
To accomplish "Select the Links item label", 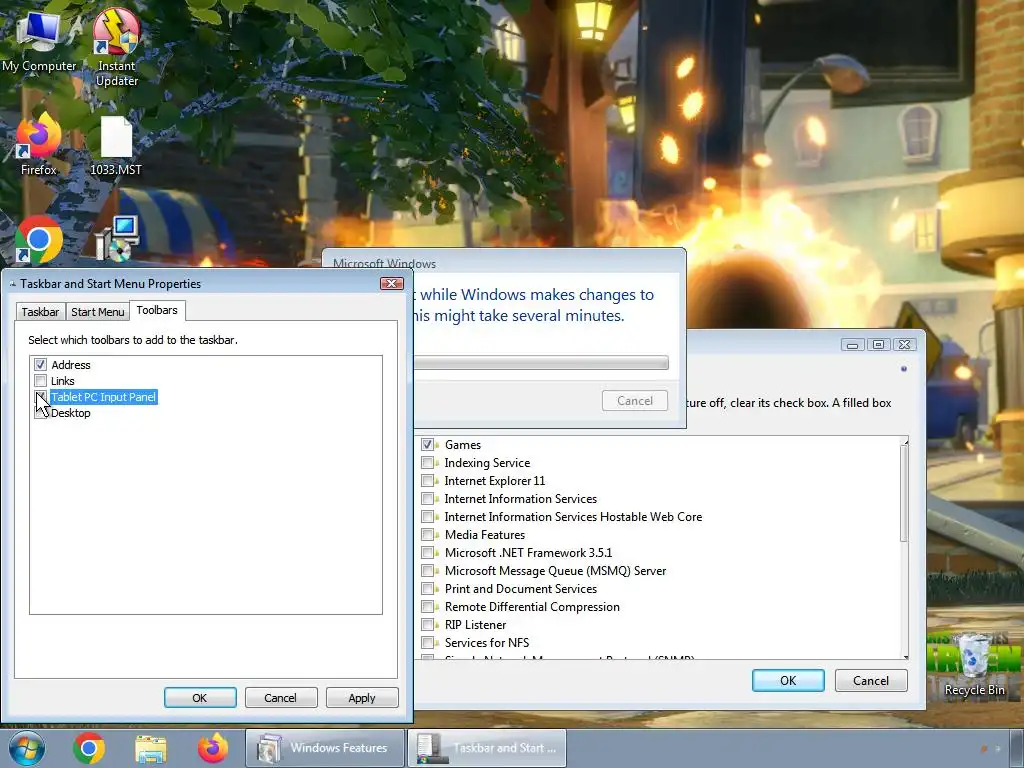I will click(x=63, y=381).
